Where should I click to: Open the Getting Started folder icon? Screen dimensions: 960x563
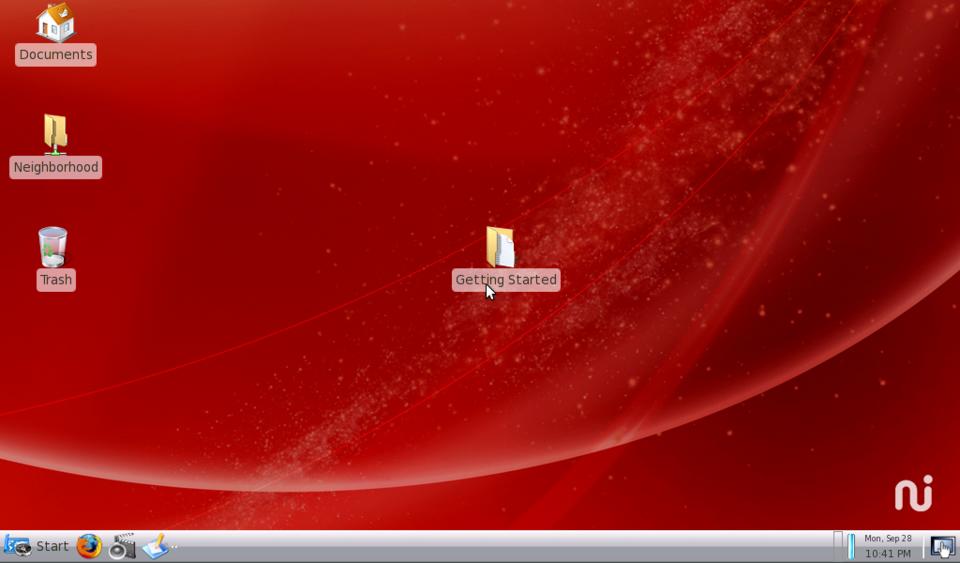coord(500,246)
